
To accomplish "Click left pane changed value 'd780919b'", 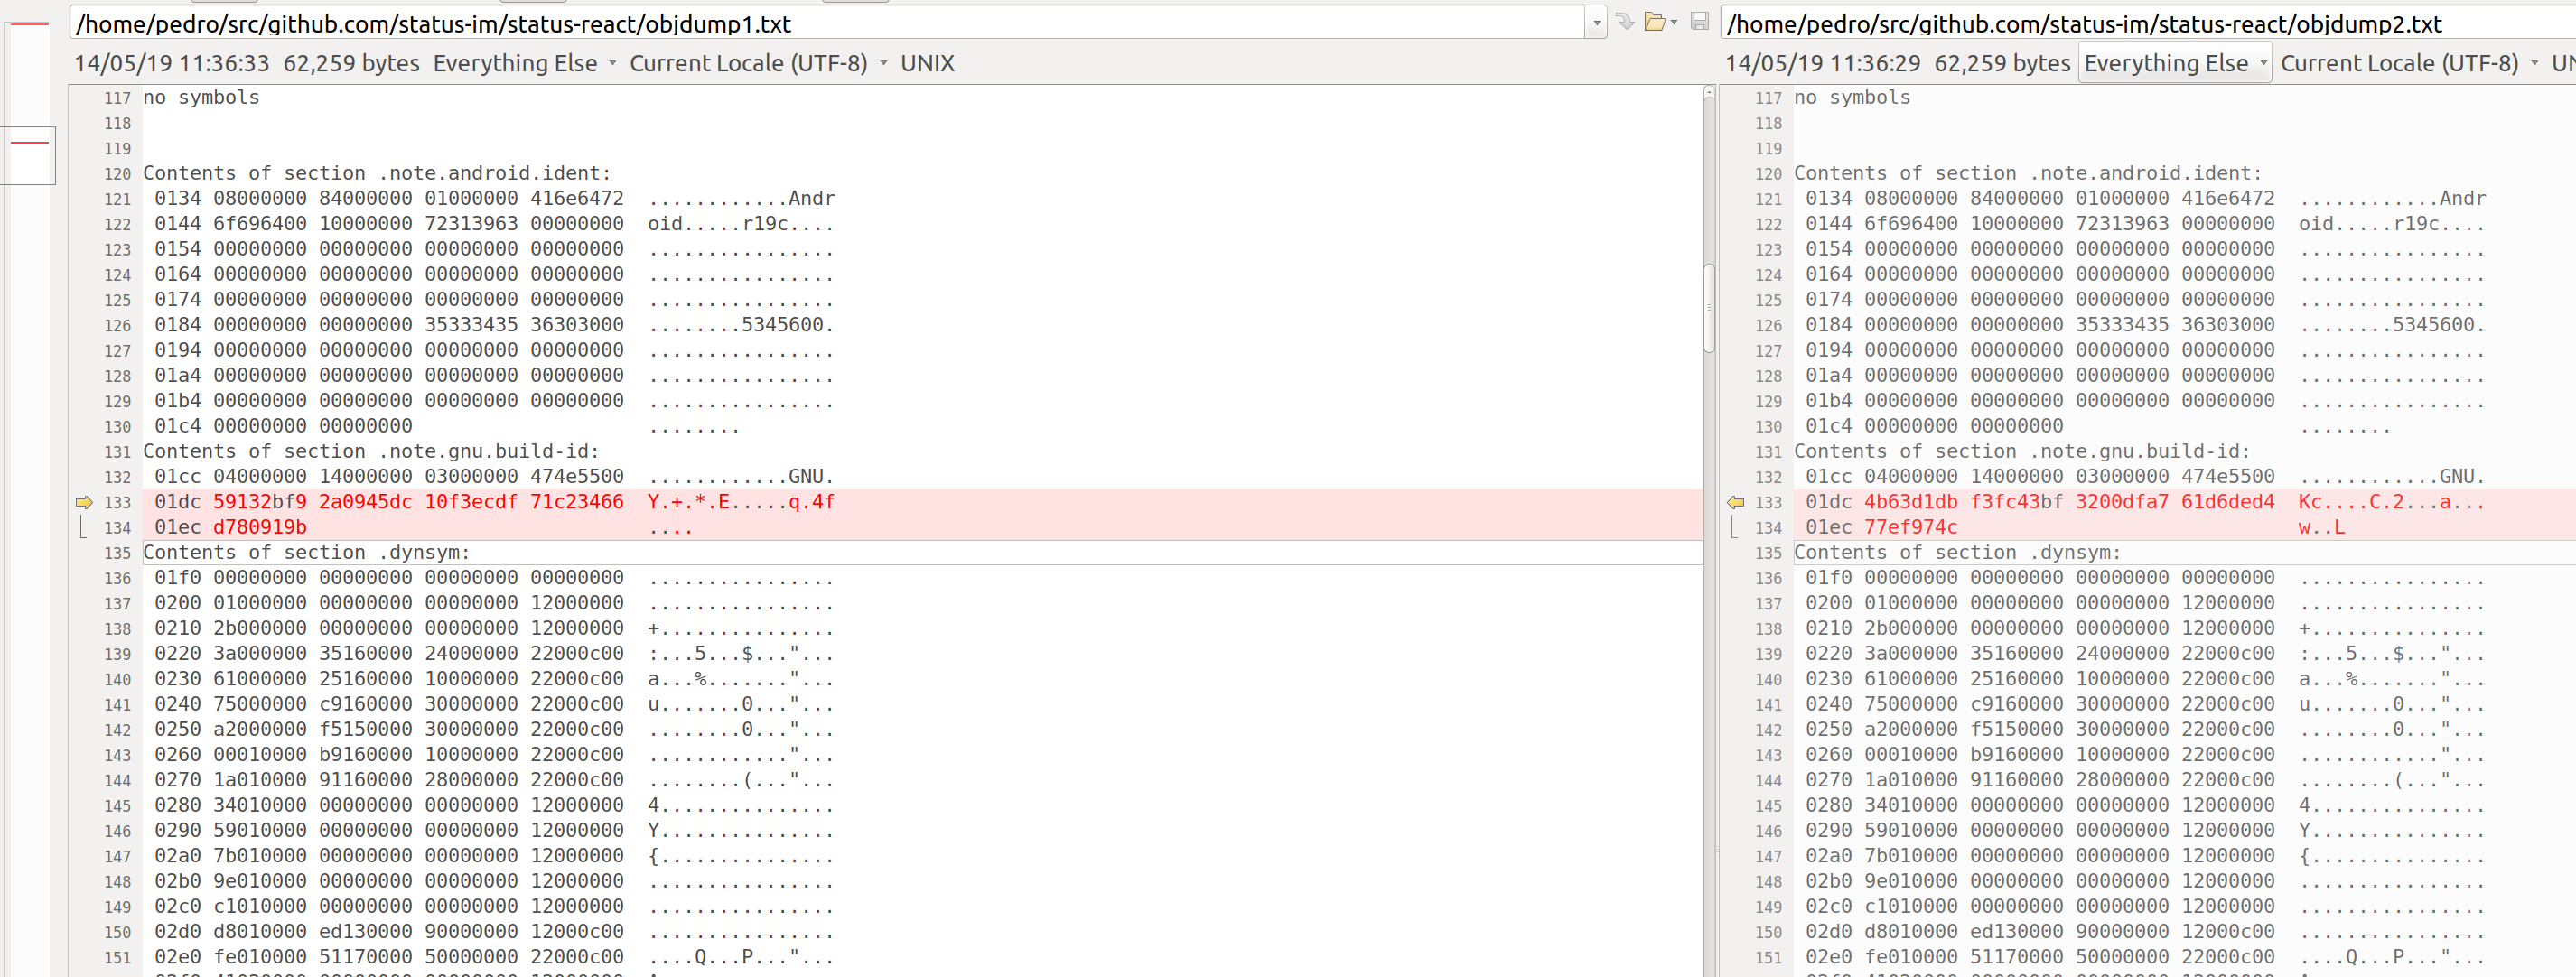I will coord(260,527).
